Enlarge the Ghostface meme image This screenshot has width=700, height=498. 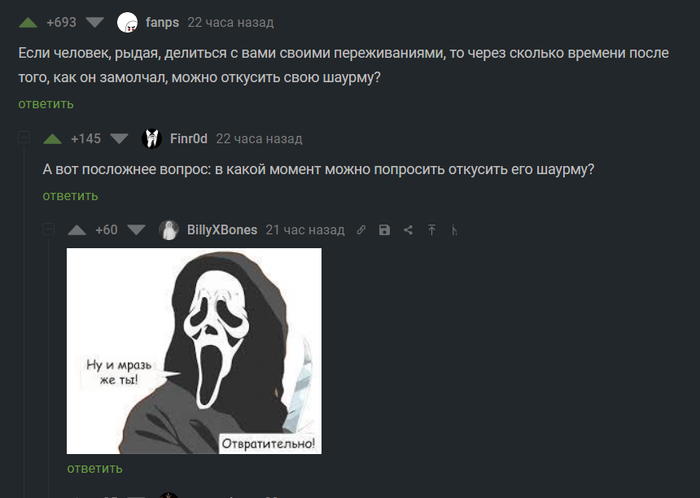194,351
